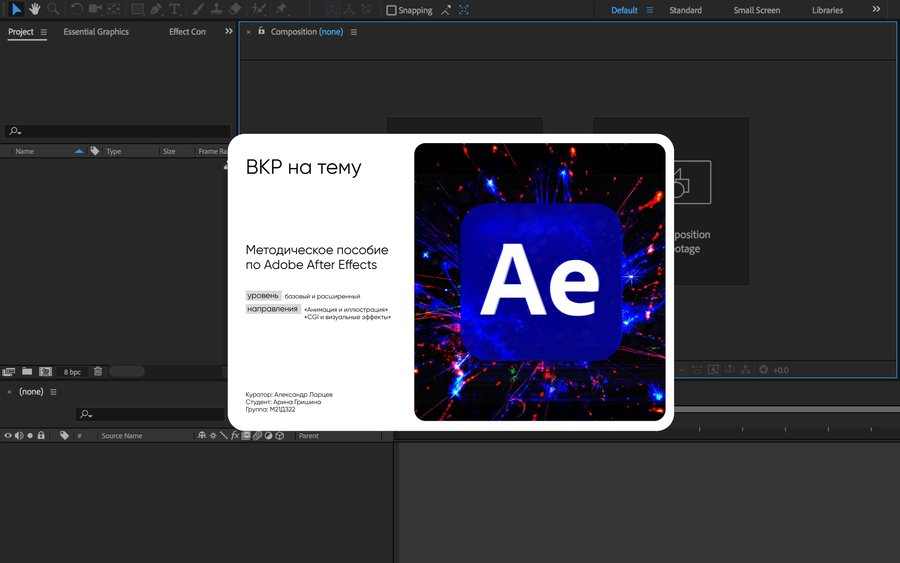This screenshot has height=563, width=900.
Task: Expand the workspace overflow chevron after Libraries
Action: [x=876, y=10]
